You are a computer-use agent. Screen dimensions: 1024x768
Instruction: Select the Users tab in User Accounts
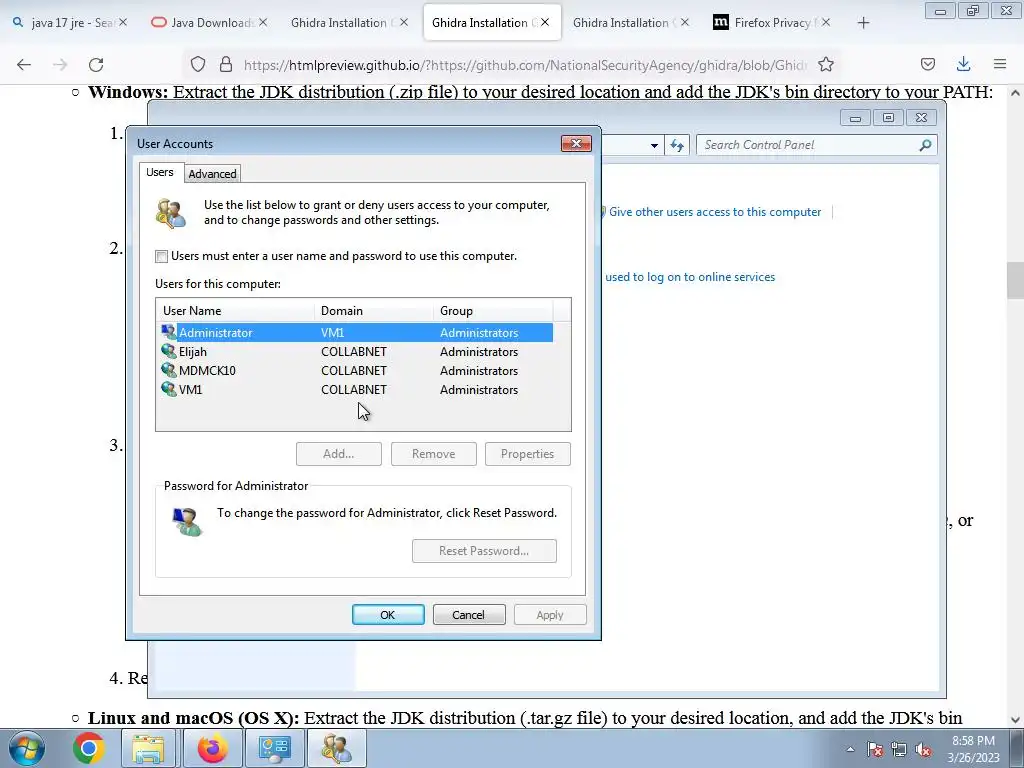[x=160, y=172]
